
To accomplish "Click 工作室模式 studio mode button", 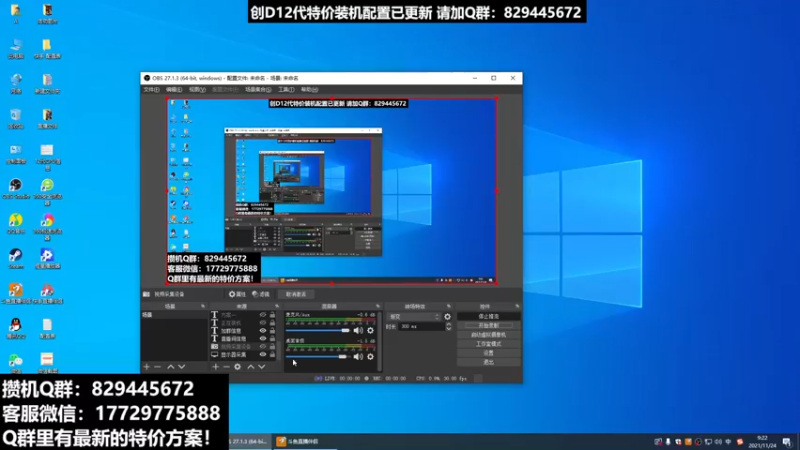I will (488, 344).
